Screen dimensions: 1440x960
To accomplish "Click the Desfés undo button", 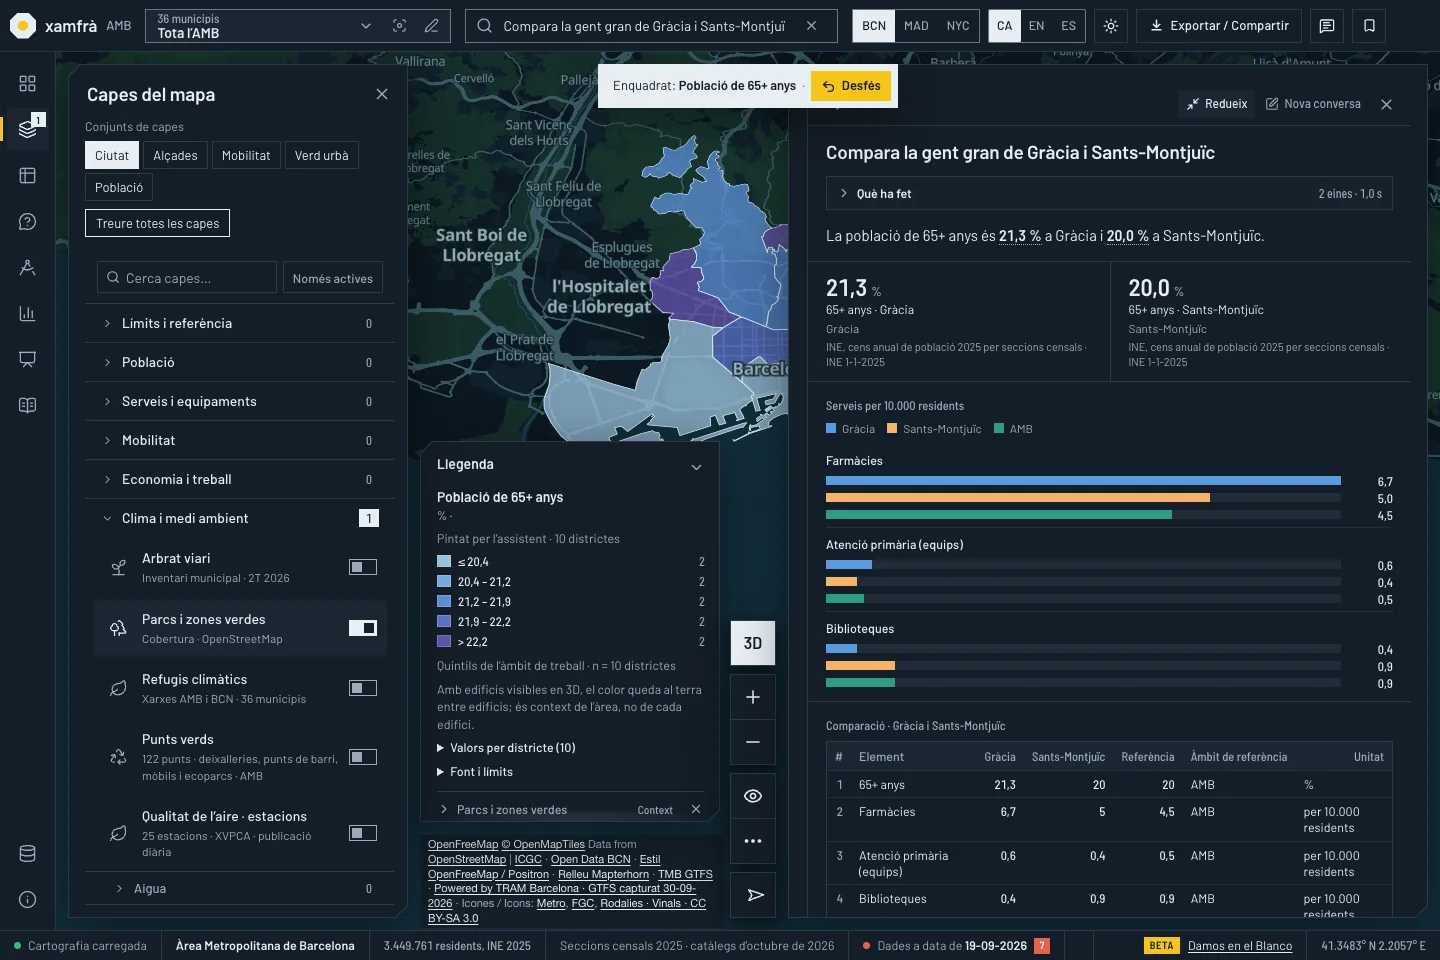I will 851,86.
